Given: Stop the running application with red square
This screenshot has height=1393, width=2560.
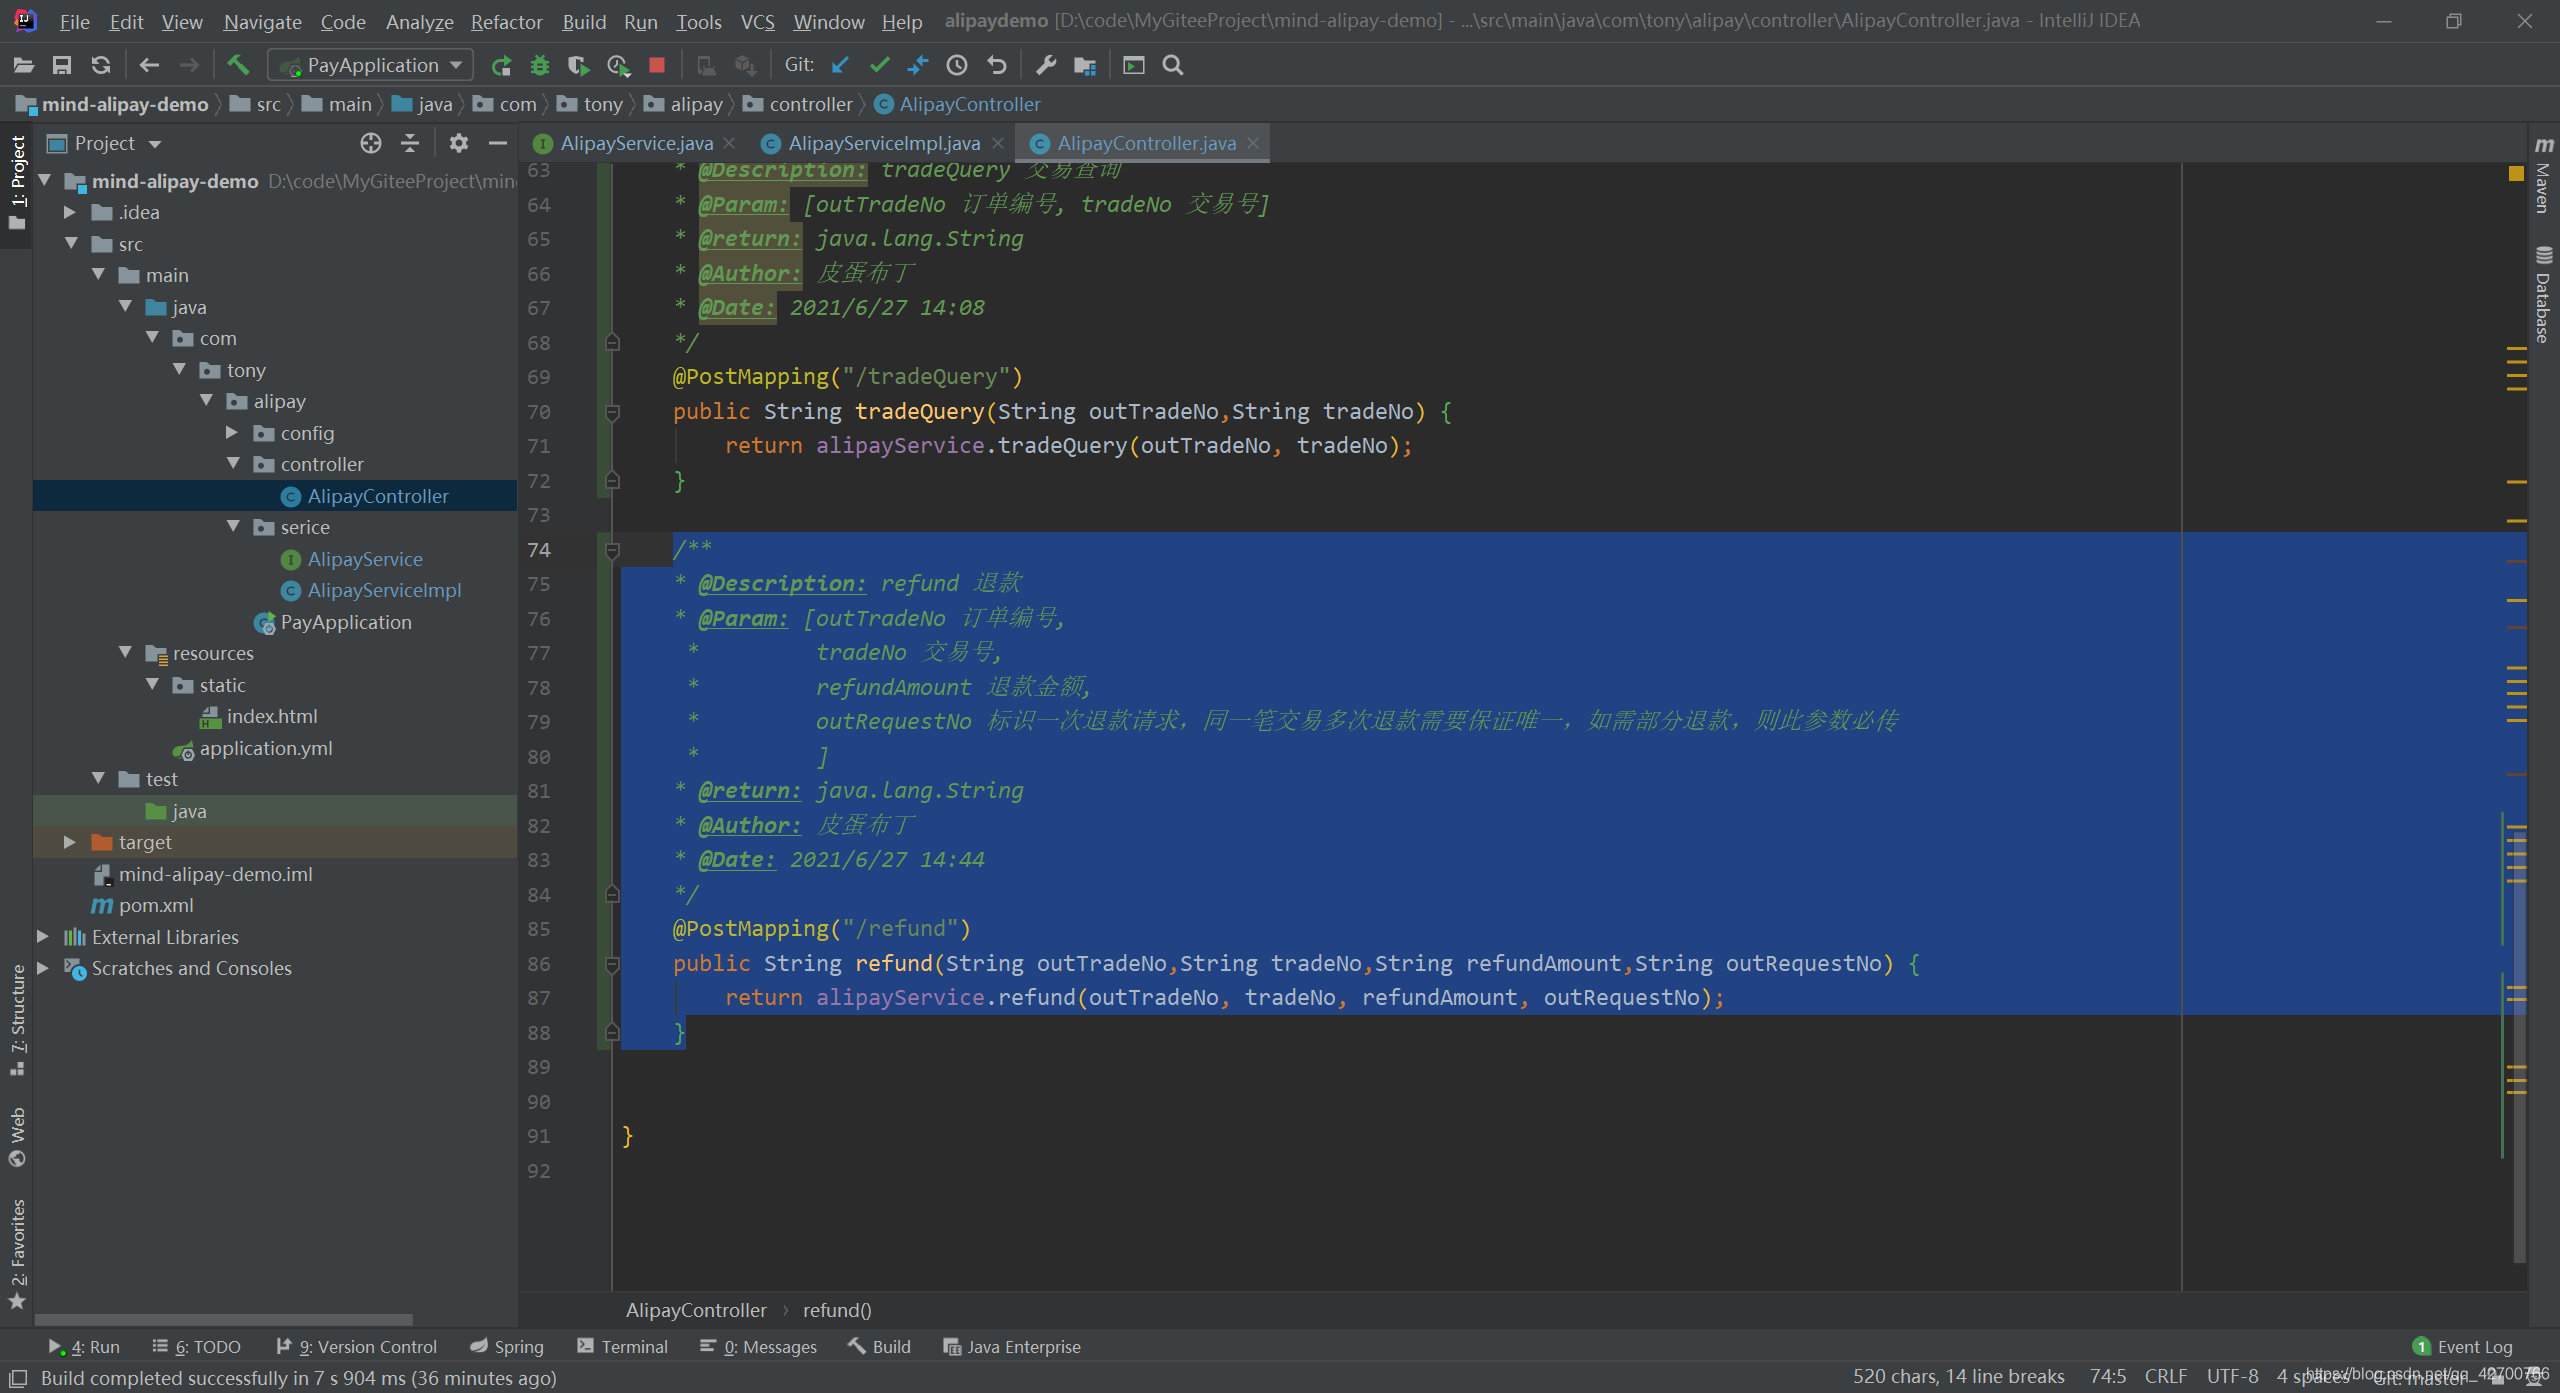Looking at the screenshot, I should (657, 65).
